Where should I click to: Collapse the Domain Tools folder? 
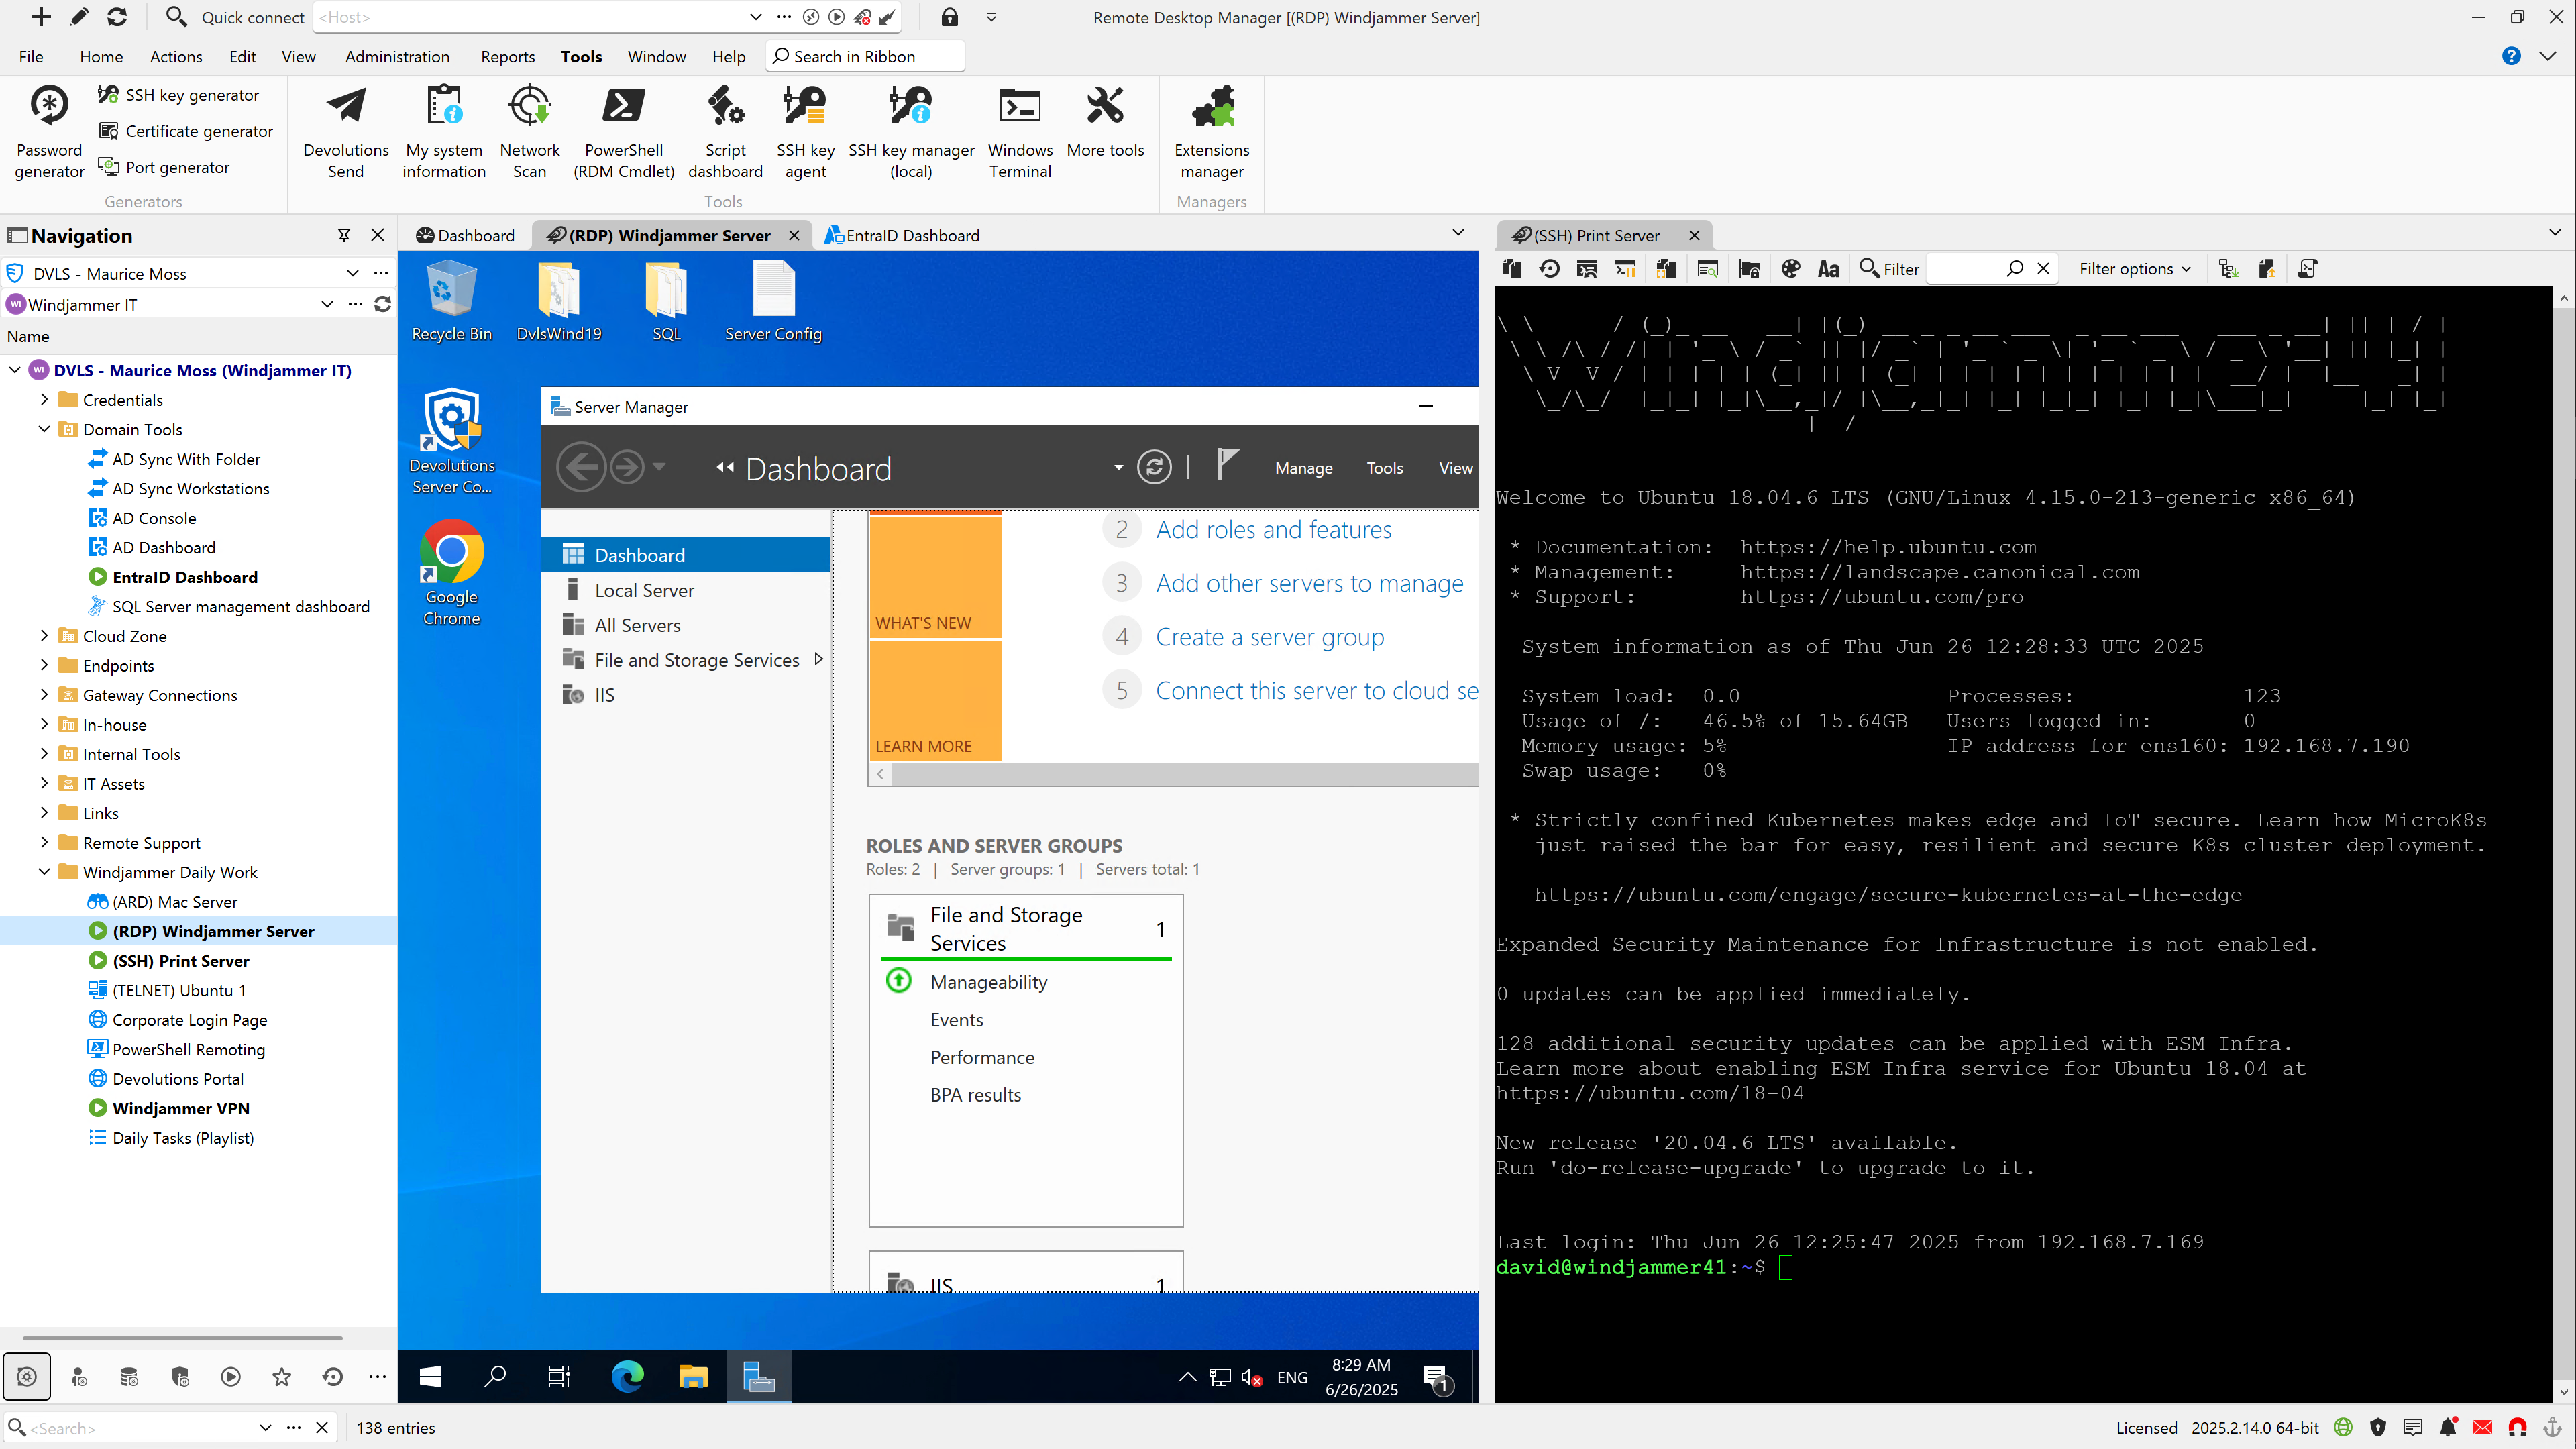[x=44, y=429]
